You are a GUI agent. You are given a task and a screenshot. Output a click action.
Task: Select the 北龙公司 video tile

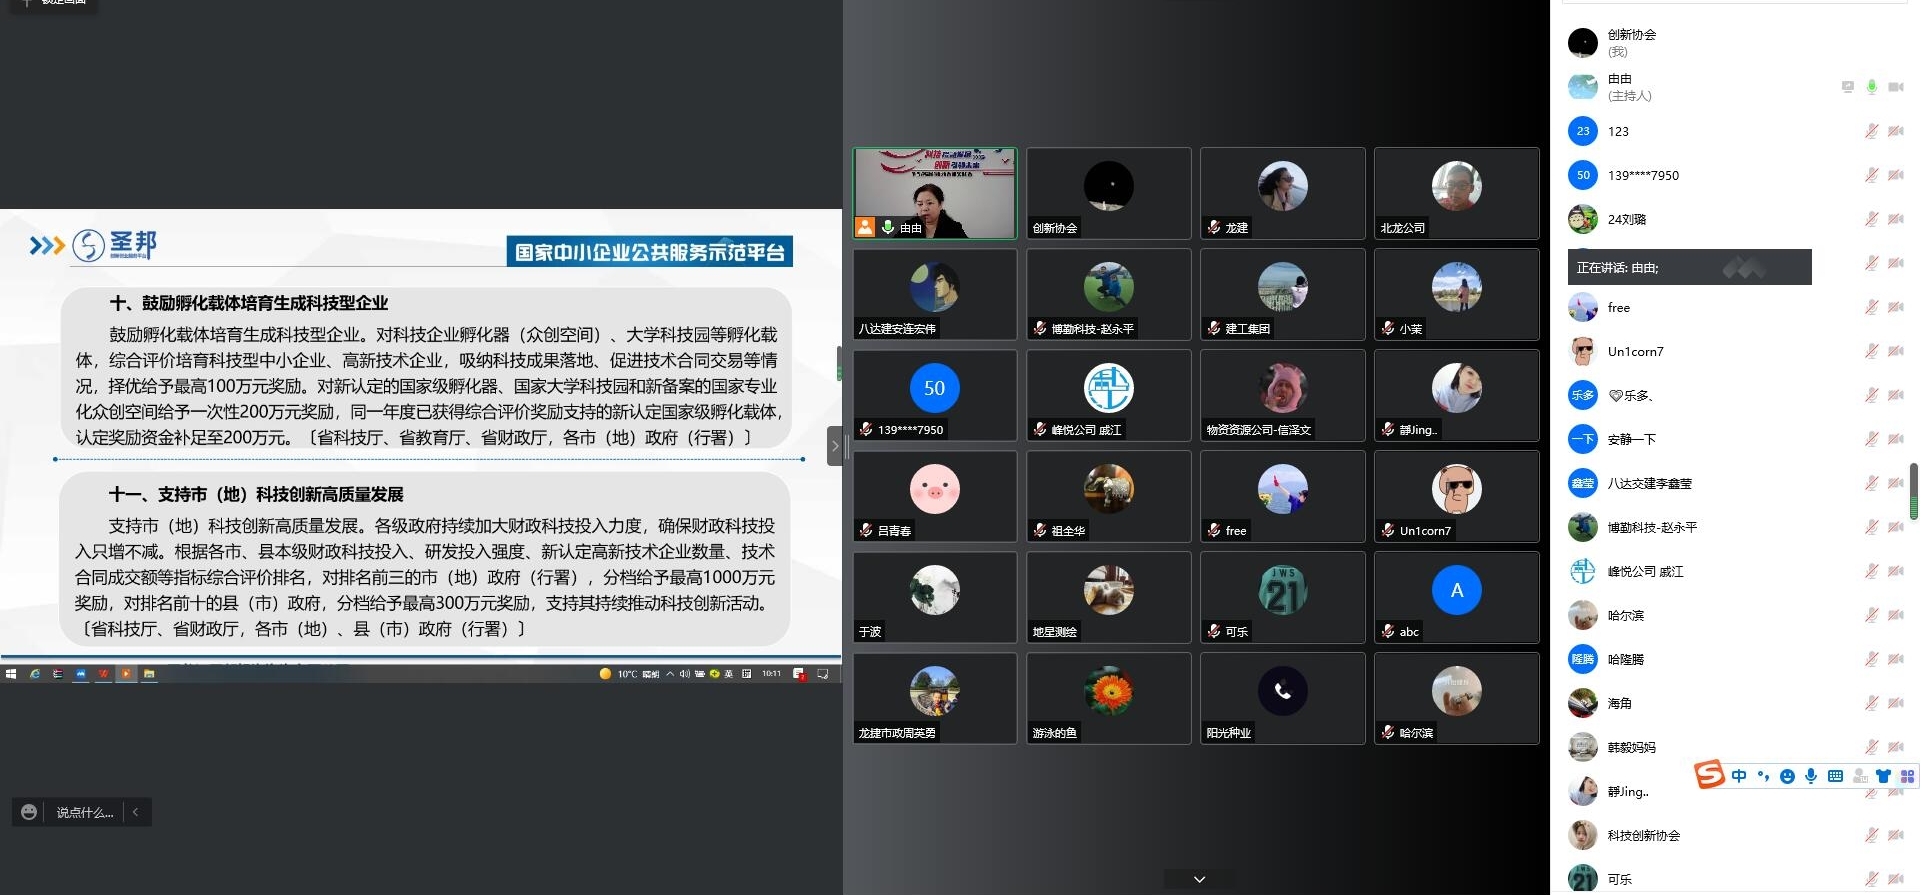tap(1457, 193)
